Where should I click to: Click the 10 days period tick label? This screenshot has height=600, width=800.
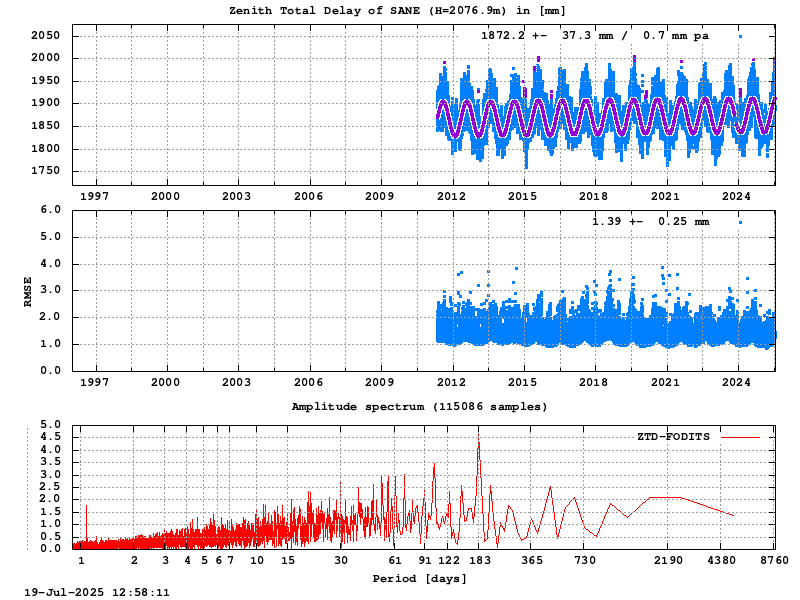click(257, 561)
